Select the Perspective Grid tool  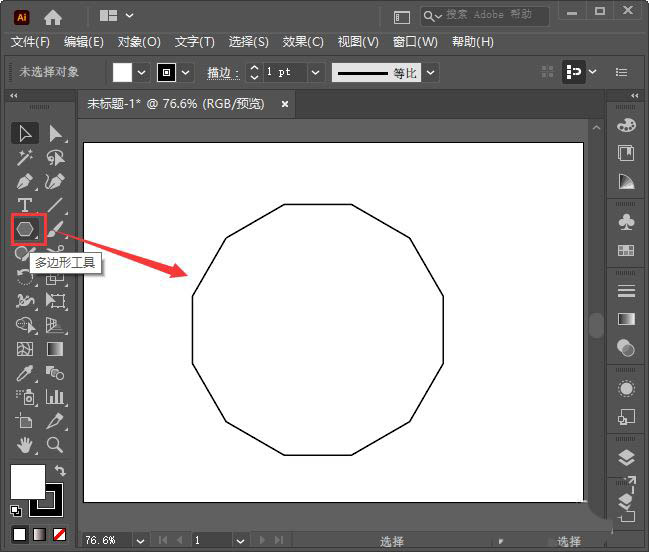pos(55,325)
